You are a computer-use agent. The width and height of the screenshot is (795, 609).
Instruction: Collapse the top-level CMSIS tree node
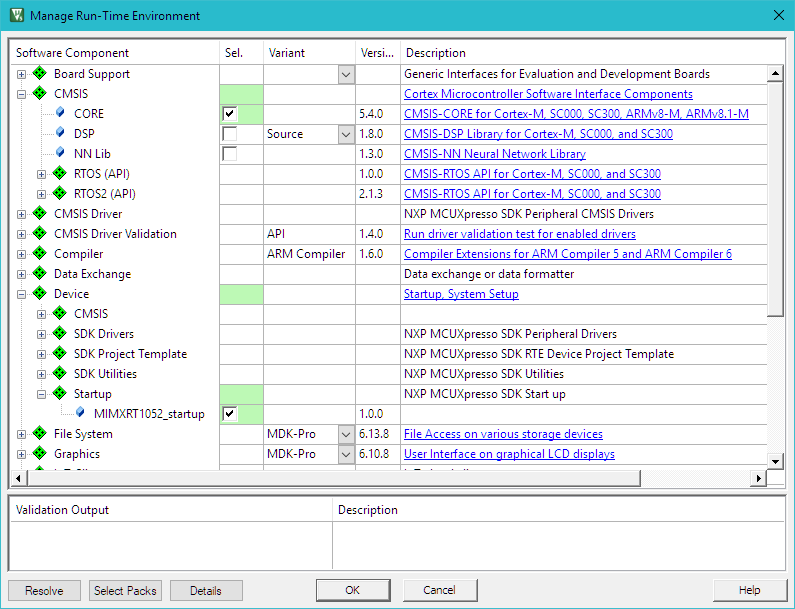21,94
